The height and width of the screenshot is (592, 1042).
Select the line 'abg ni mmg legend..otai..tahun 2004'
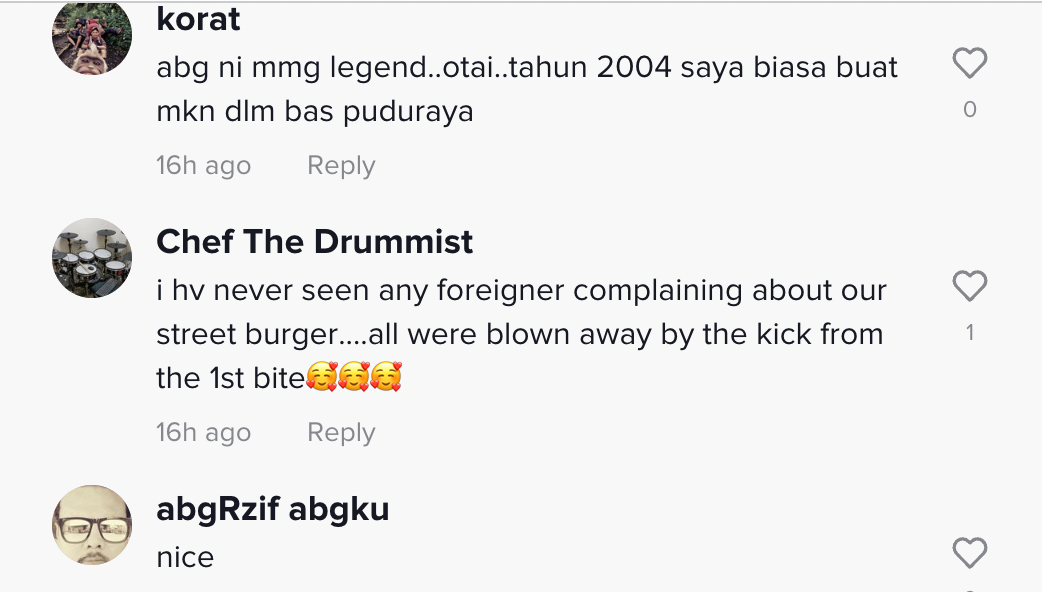527,68
